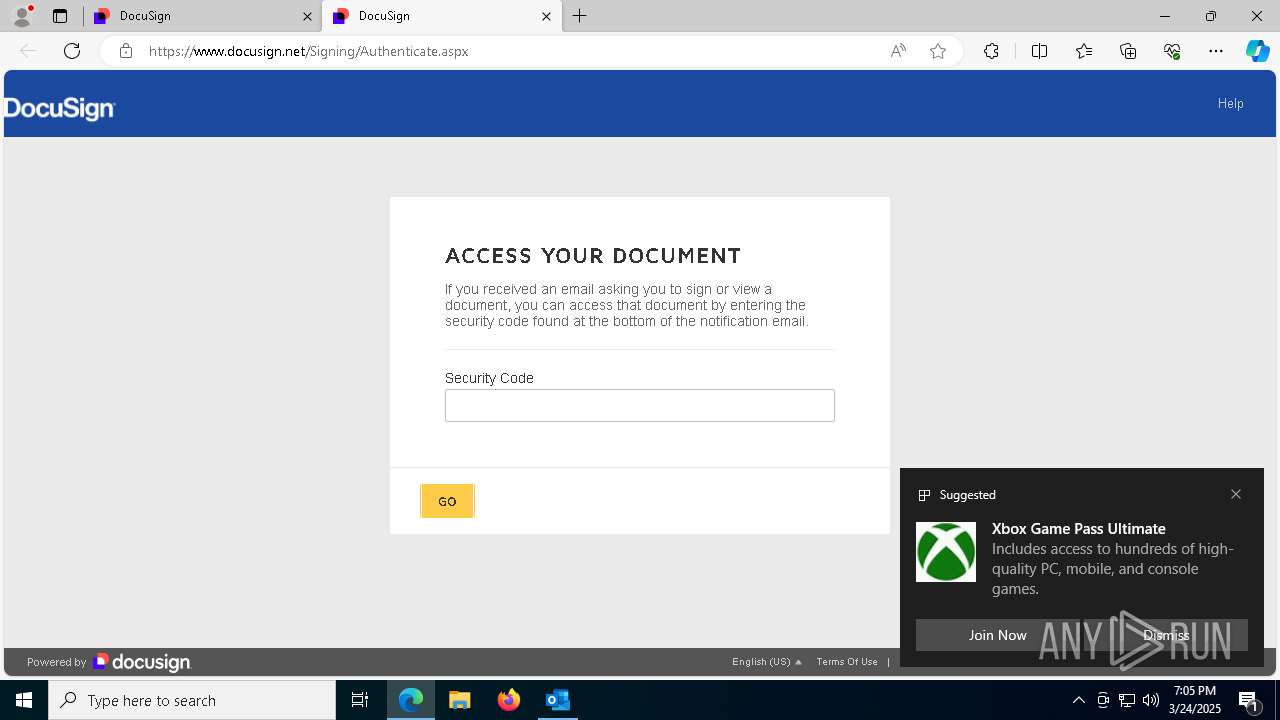Submit with the GO button
The height and width of the screenshot is (720, 1280).
[x=447, y=501]
